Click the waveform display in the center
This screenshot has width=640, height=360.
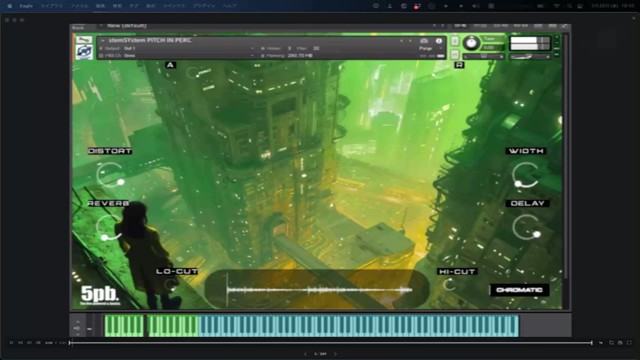click(x=317, y=289)
